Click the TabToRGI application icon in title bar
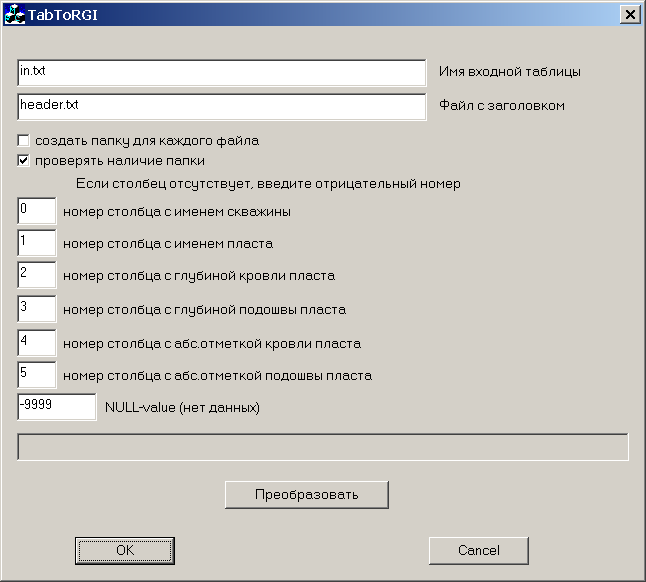This screenshot has width=646, height=582. (15, 14)
